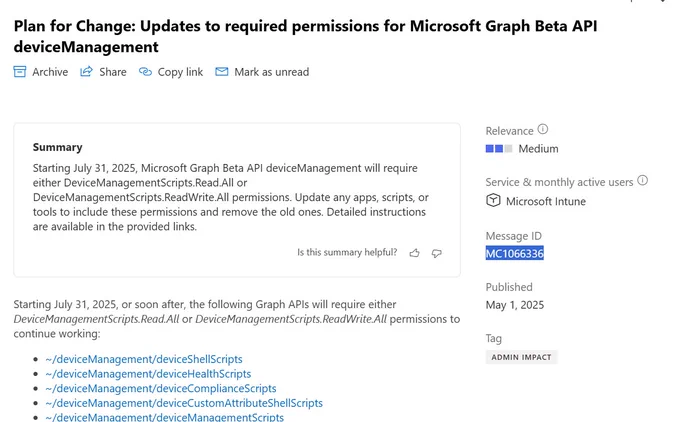Click the Mark as unread label
The width and height of the screenshot is (680, 422).
tap(271, 72)
